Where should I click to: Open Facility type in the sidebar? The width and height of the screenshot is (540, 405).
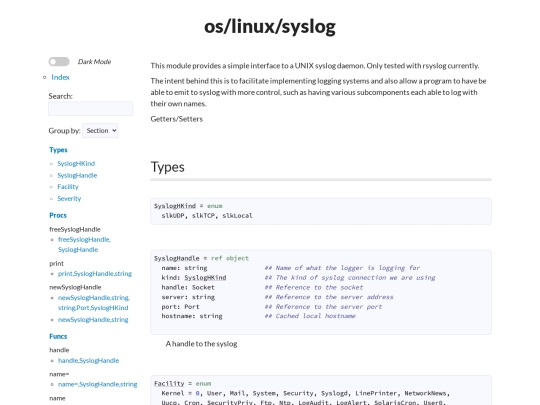68,187
